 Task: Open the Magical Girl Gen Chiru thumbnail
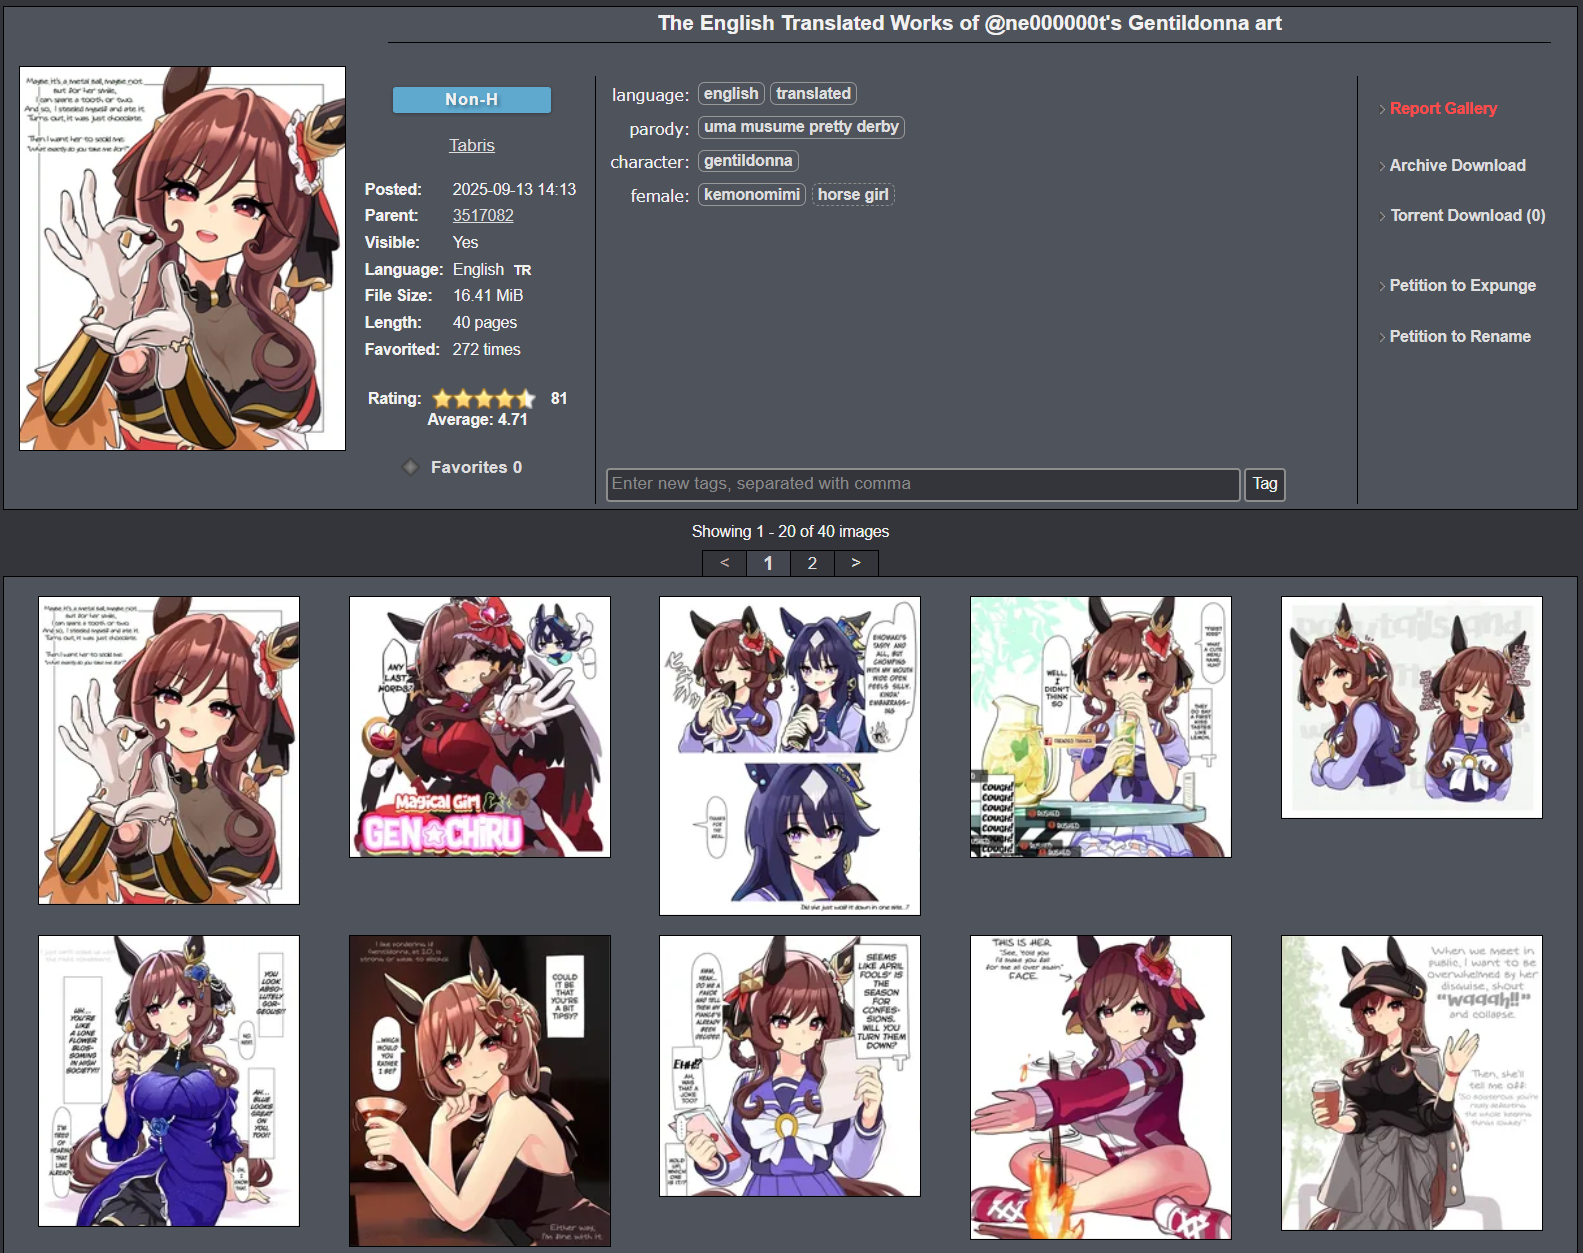pyautogui.click(x=480, y=727)
